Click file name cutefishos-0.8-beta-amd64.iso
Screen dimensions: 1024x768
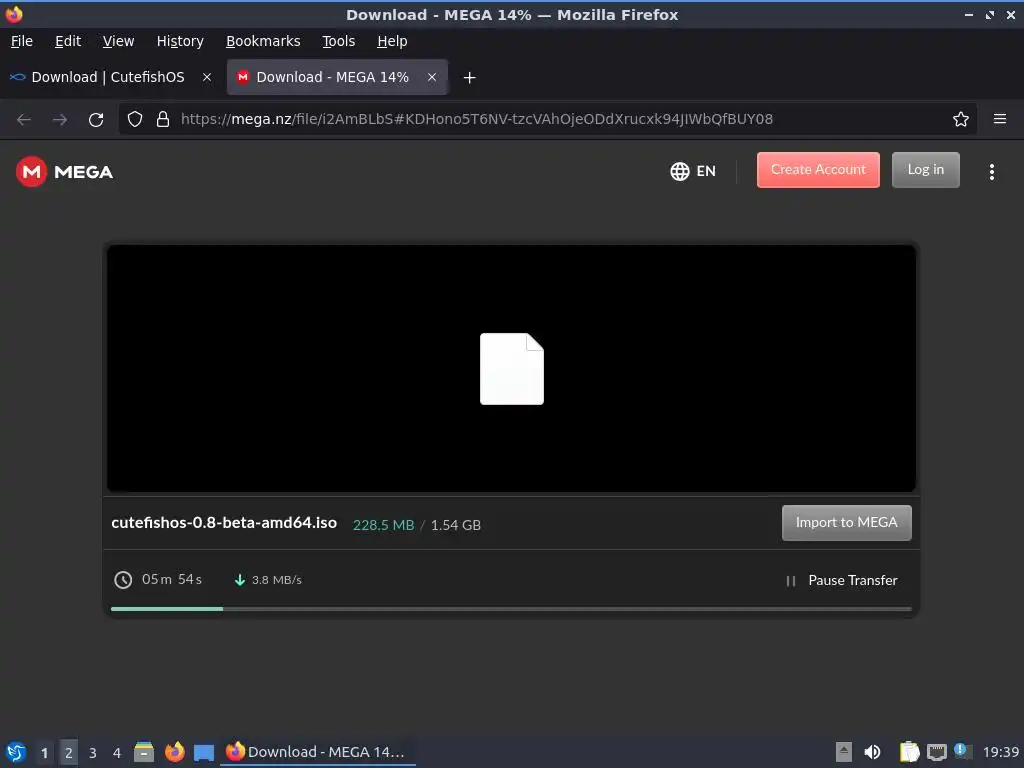(x=224, y=523)
